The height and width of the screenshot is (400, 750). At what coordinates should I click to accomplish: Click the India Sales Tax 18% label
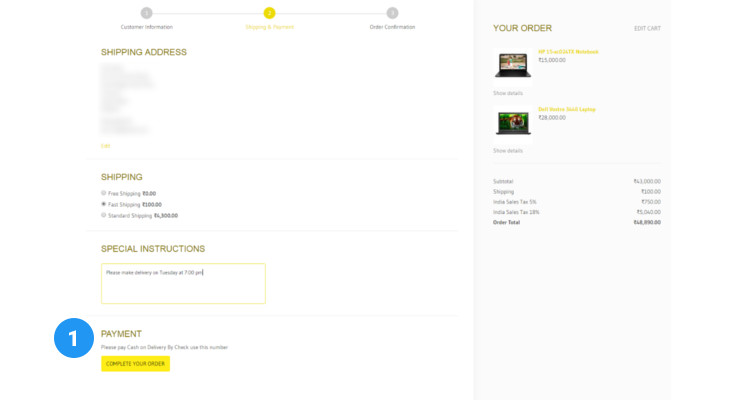[516, 212]
